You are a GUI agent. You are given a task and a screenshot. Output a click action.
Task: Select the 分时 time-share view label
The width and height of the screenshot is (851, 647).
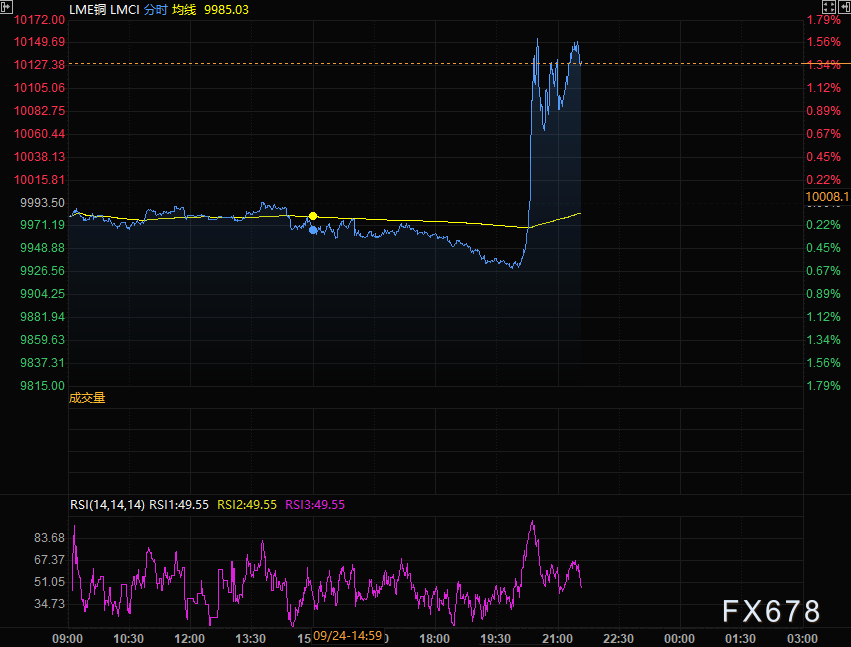(156, 9)
